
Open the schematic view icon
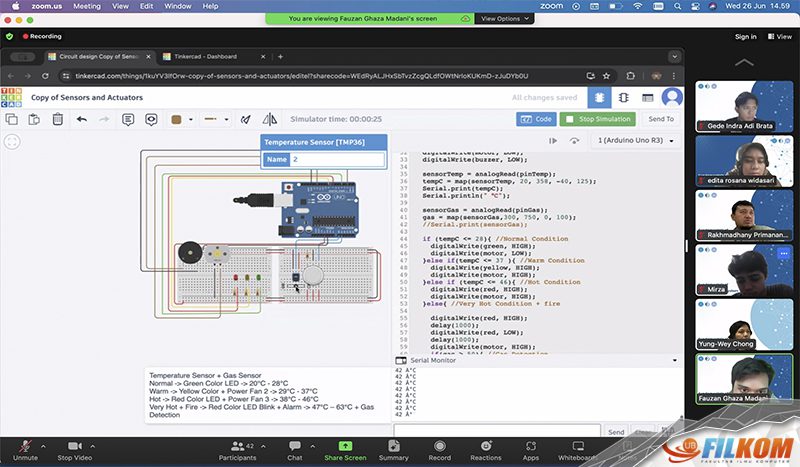pyautogui.click(x=623, y=98)
